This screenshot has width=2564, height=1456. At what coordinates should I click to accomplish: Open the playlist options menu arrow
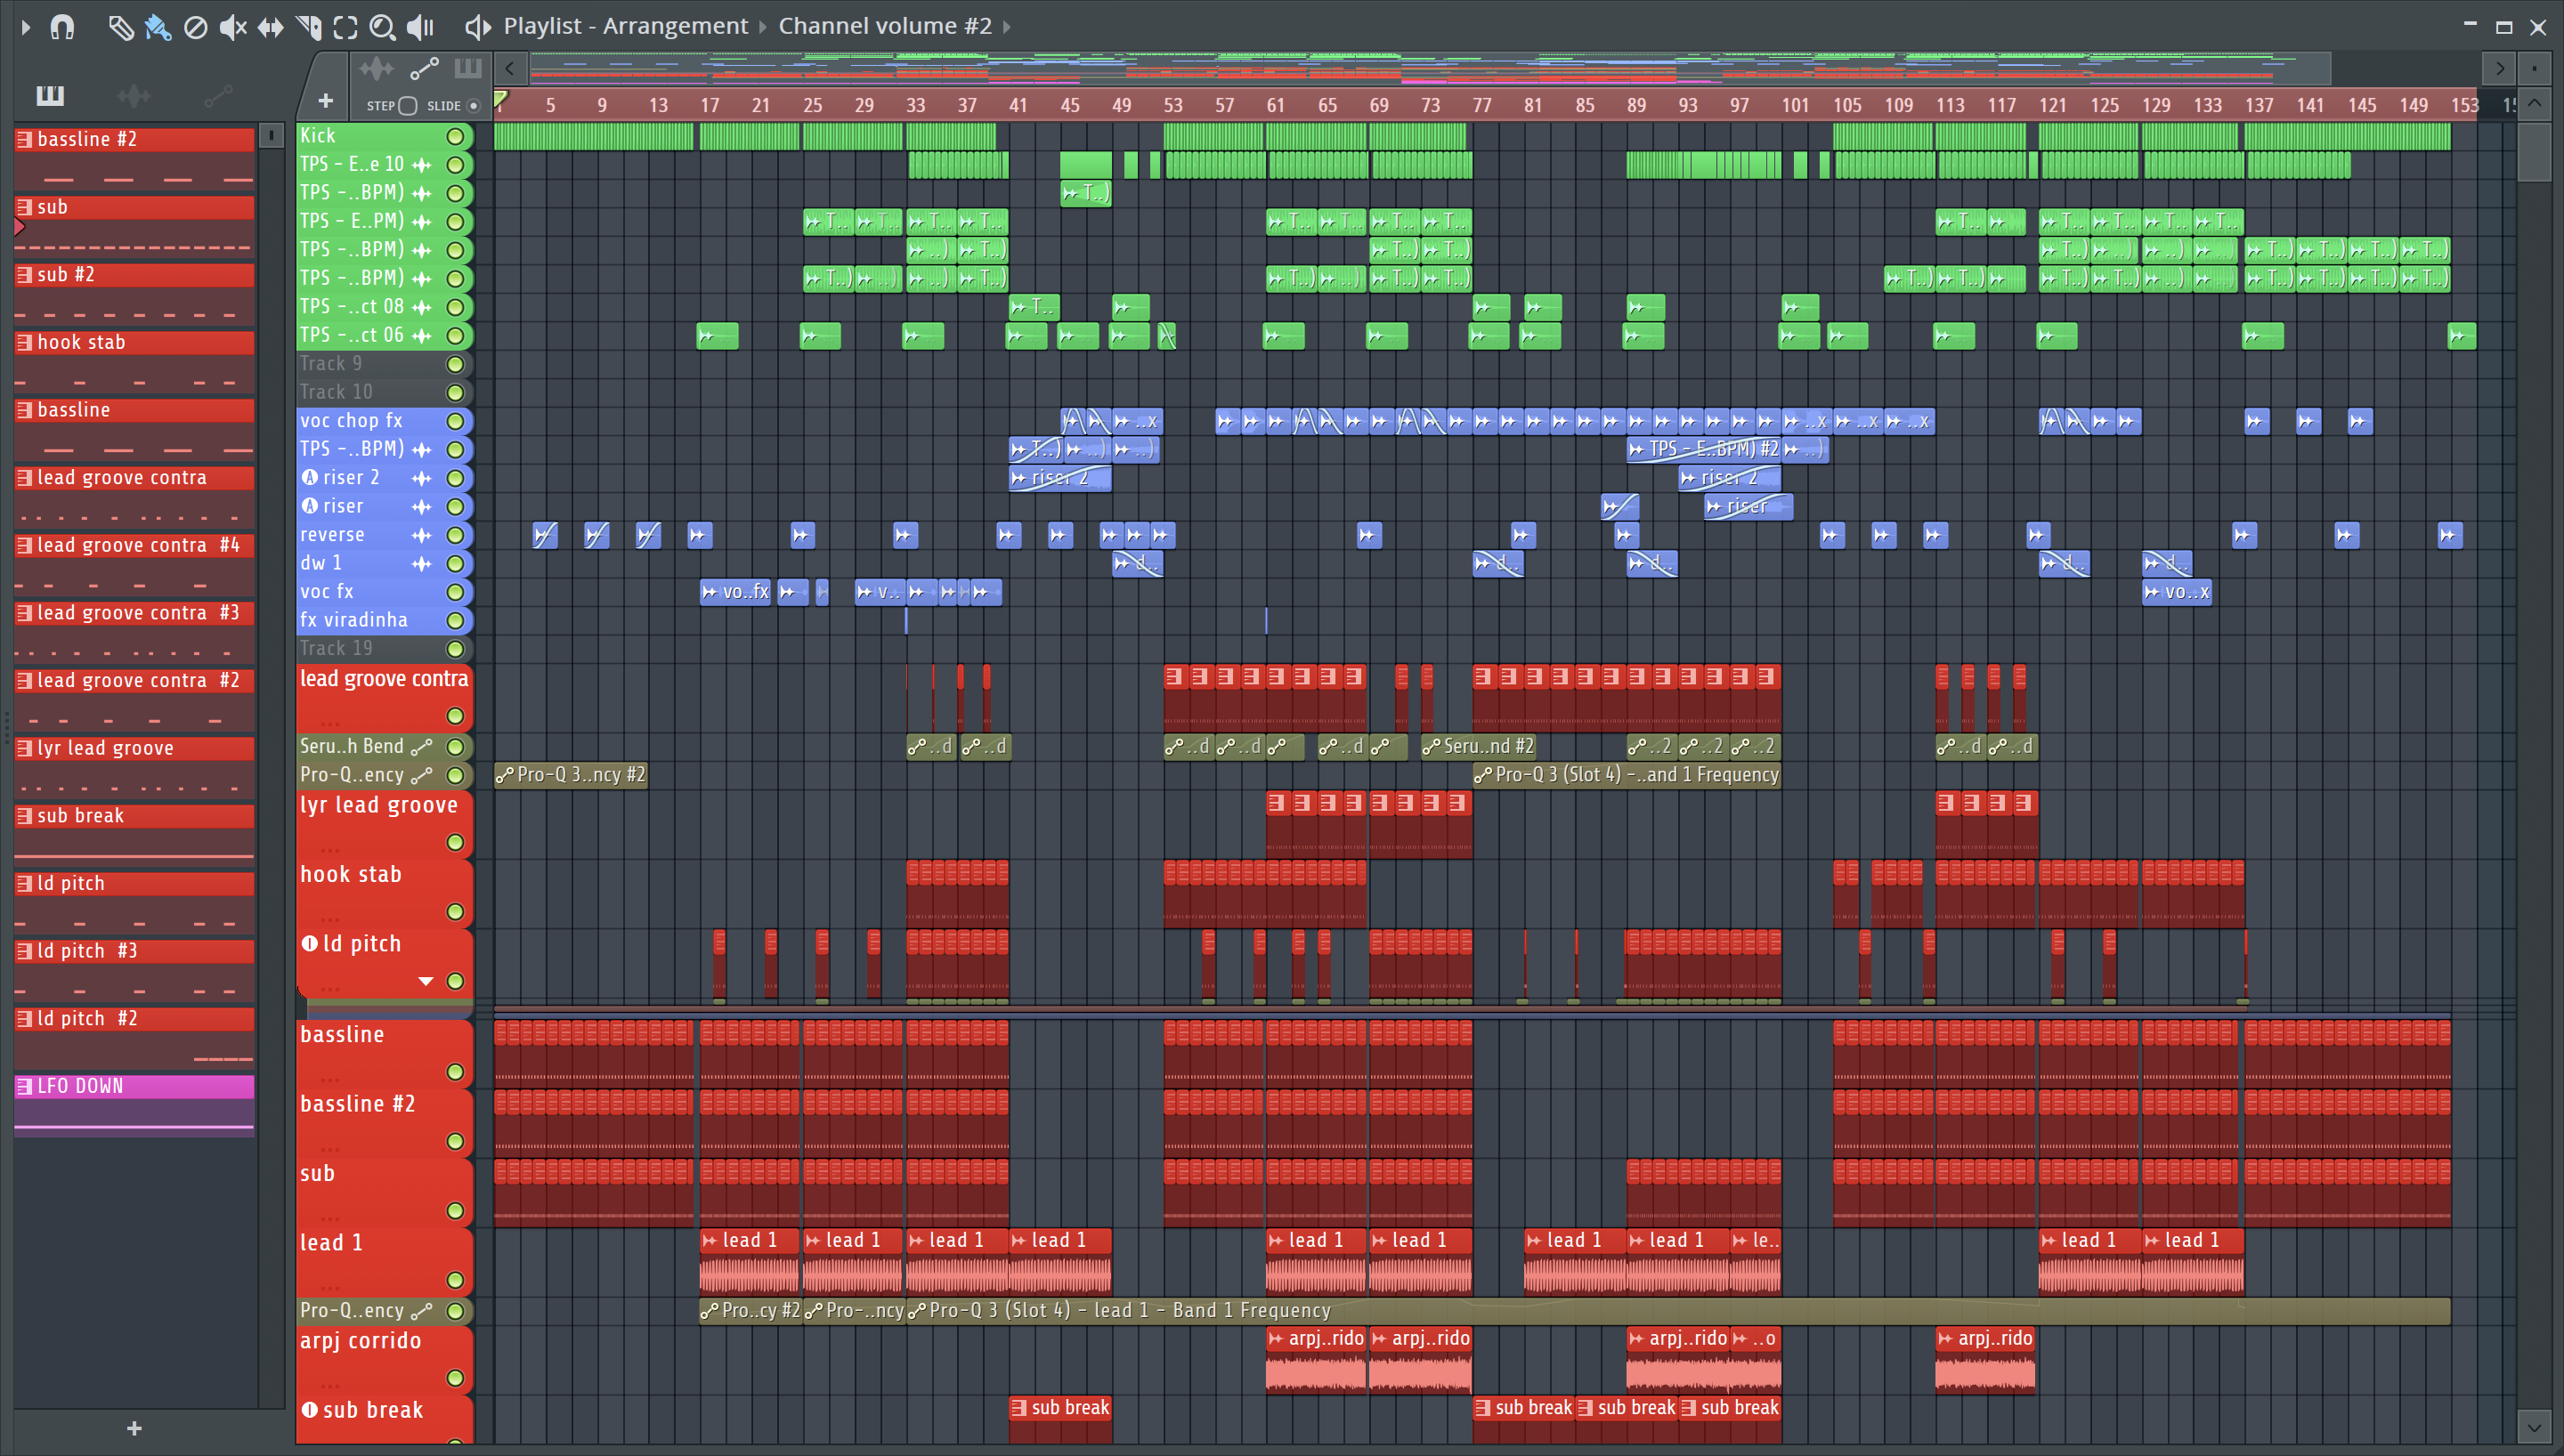coord(26,27)
